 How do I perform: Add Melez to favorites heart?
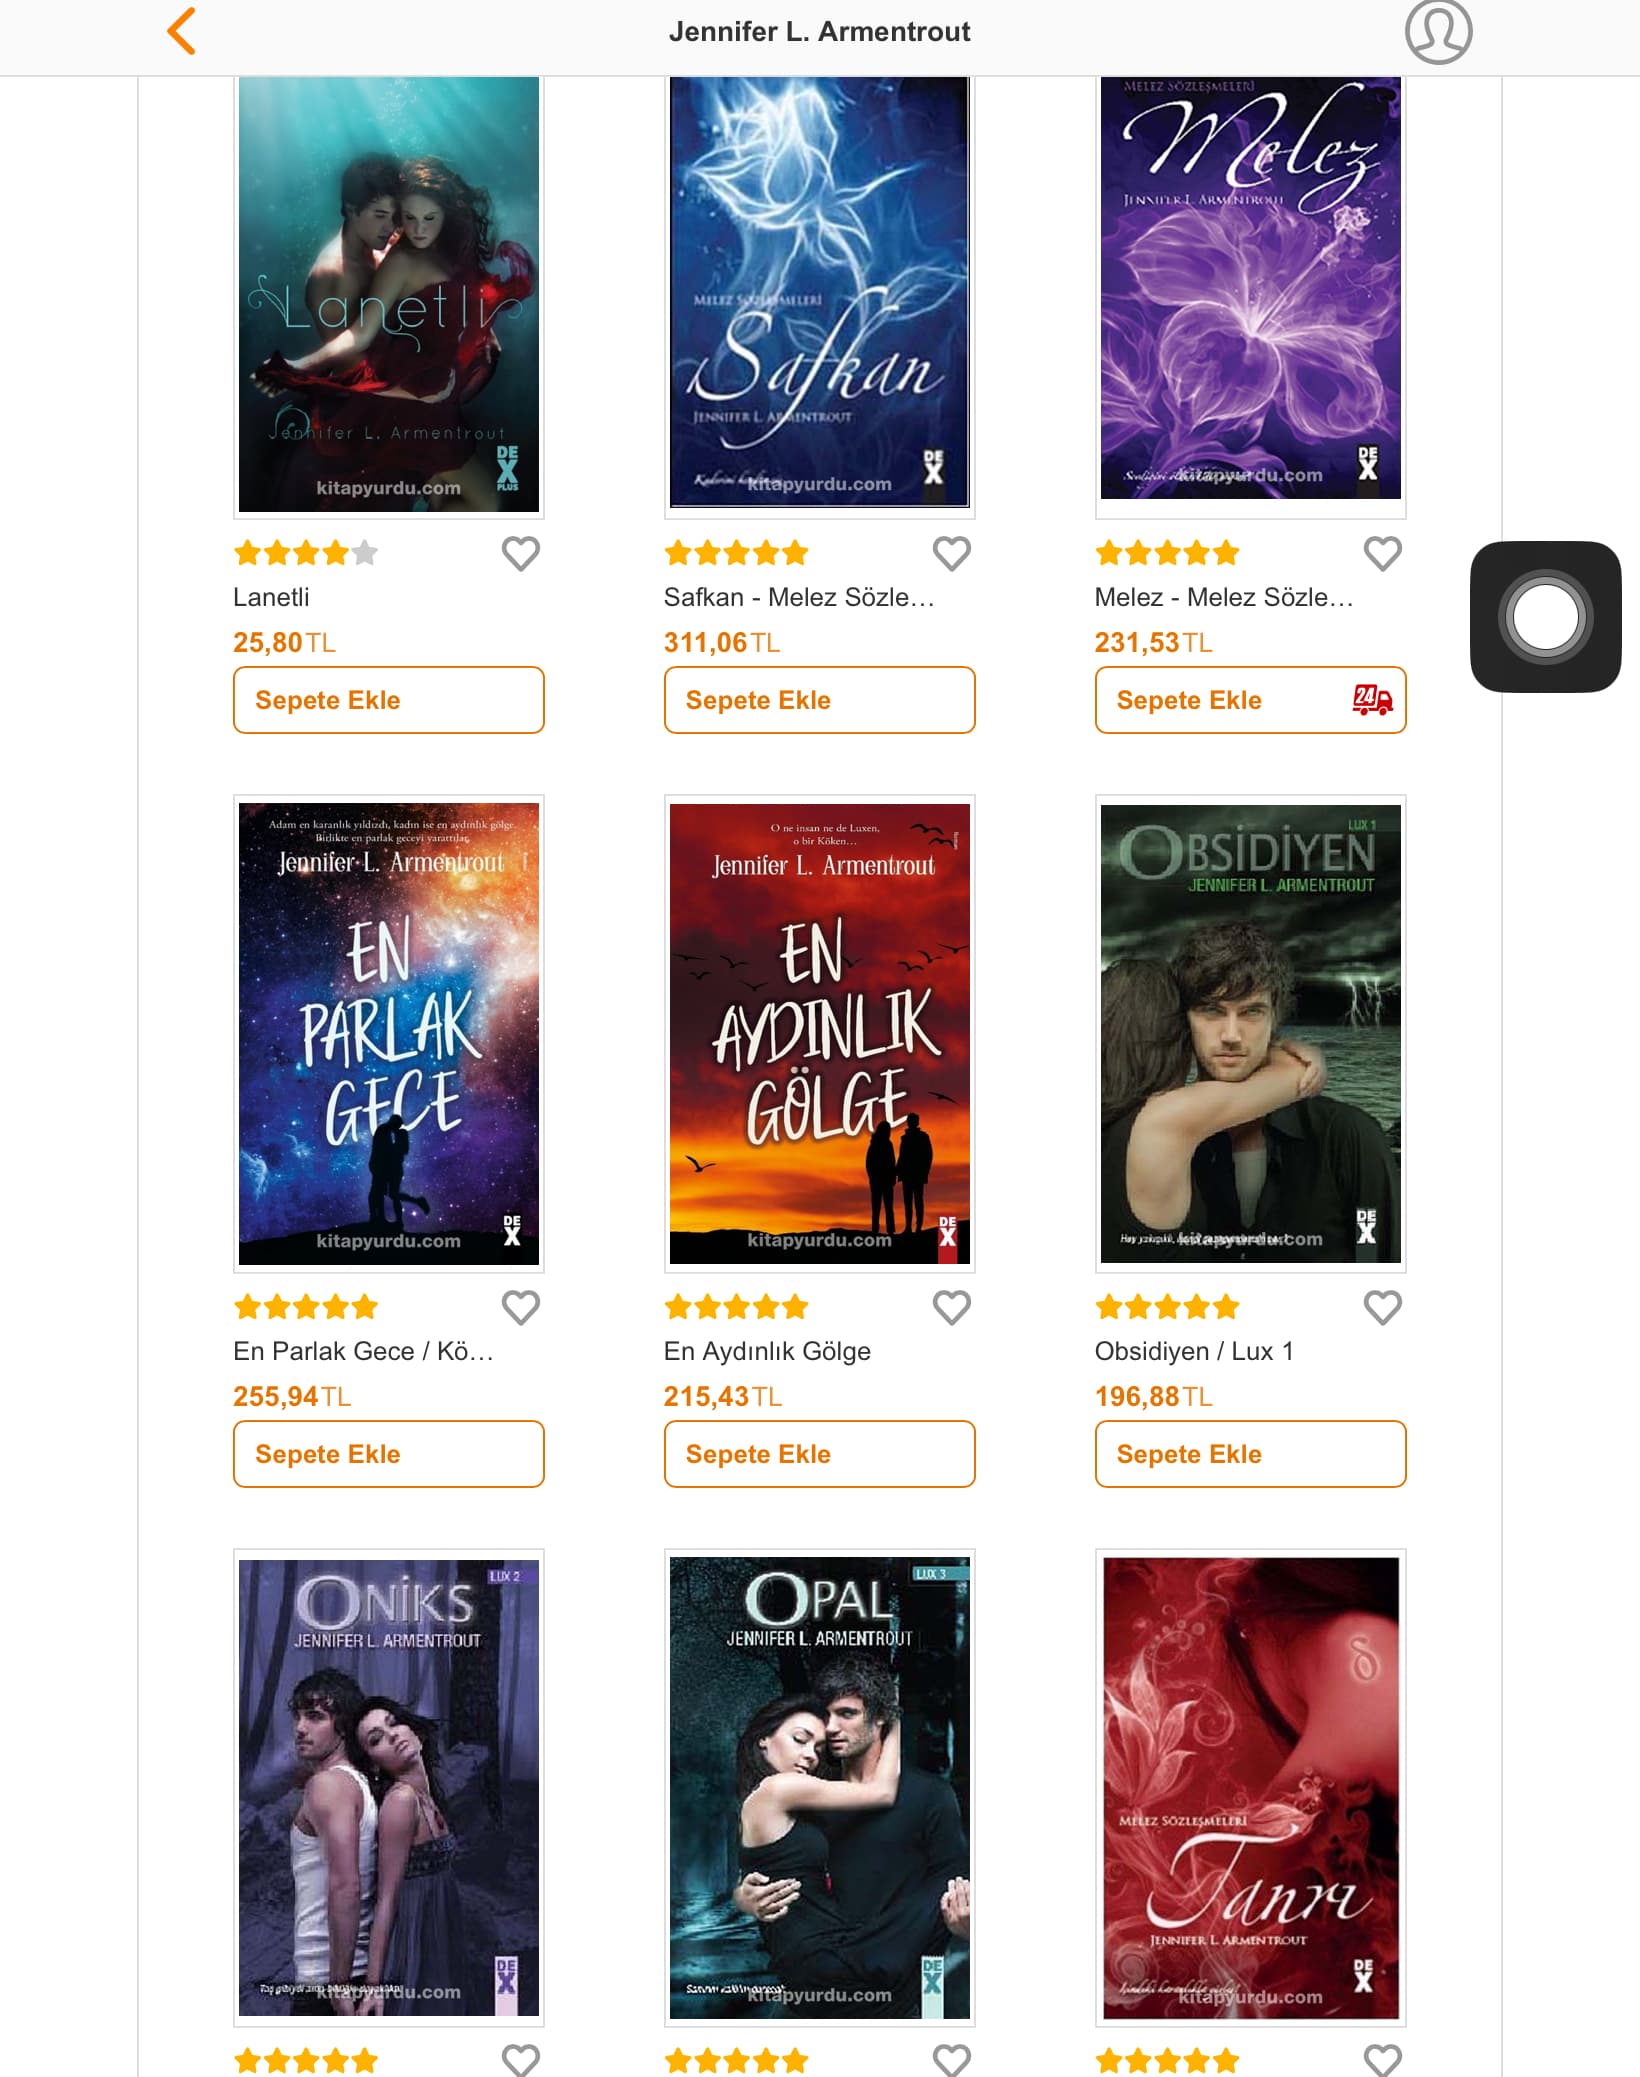coord(1383,553)
